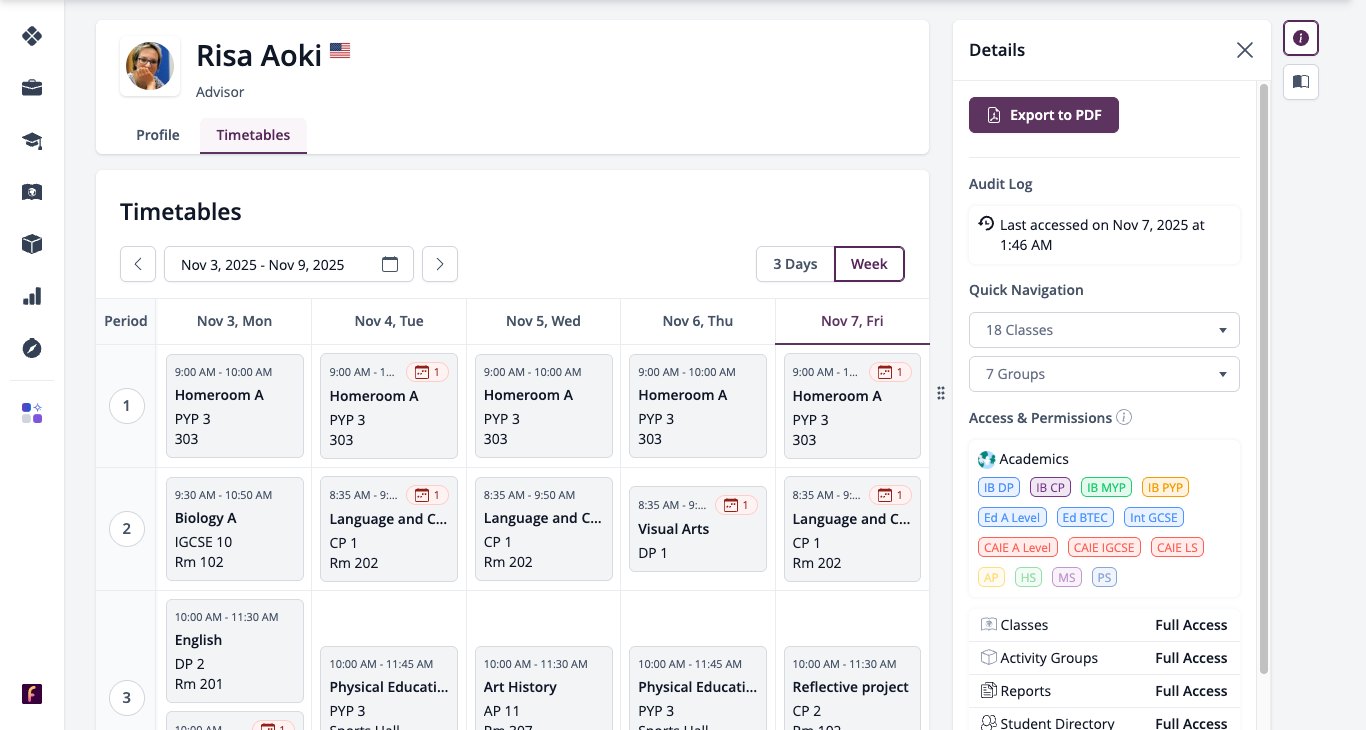Go to the next week with the arrow
This screenshot has width=1366, height=730.
click(x=440, y=264)
